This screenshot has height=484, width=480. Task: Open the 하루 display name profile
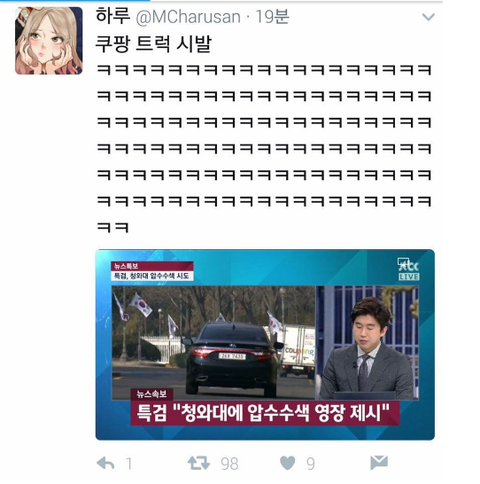[x=113, y=16]
